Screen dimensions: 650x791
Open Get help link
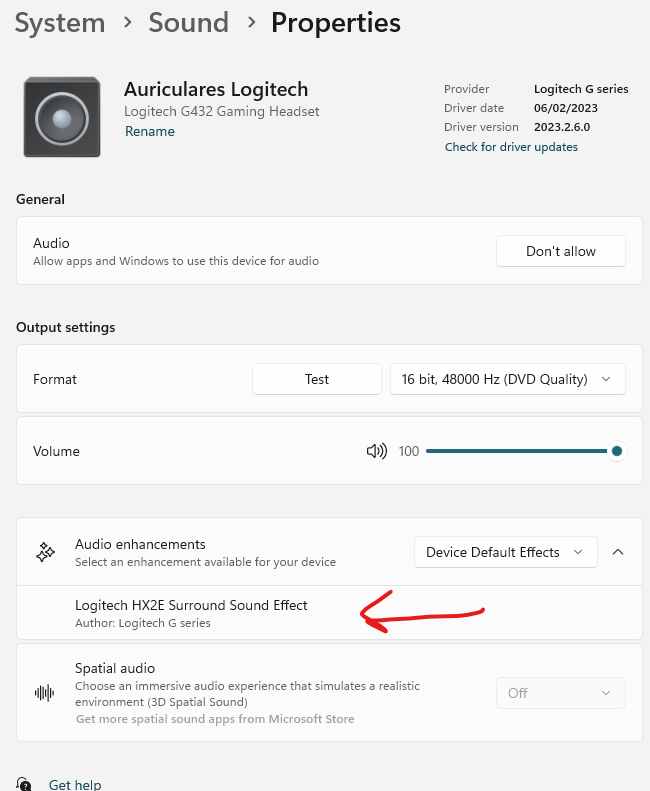pos(75,784)
